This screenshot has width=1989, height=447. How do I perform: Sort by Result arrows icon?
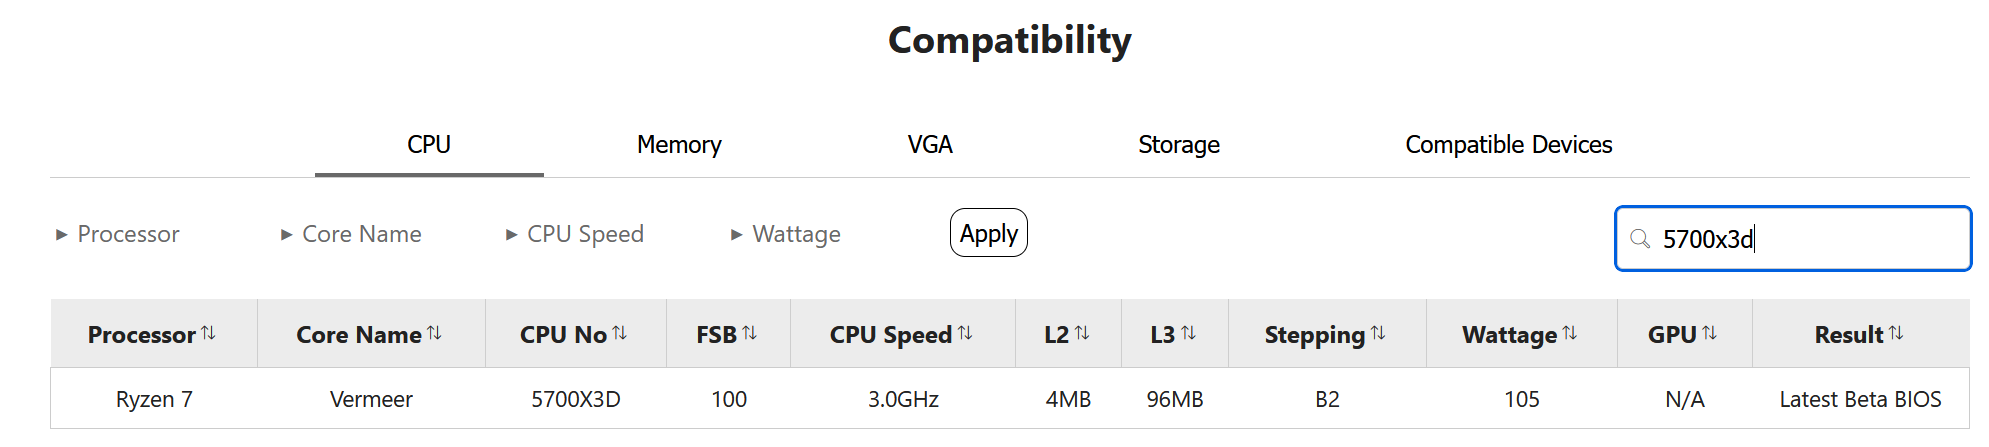[x=1896, y=333]
